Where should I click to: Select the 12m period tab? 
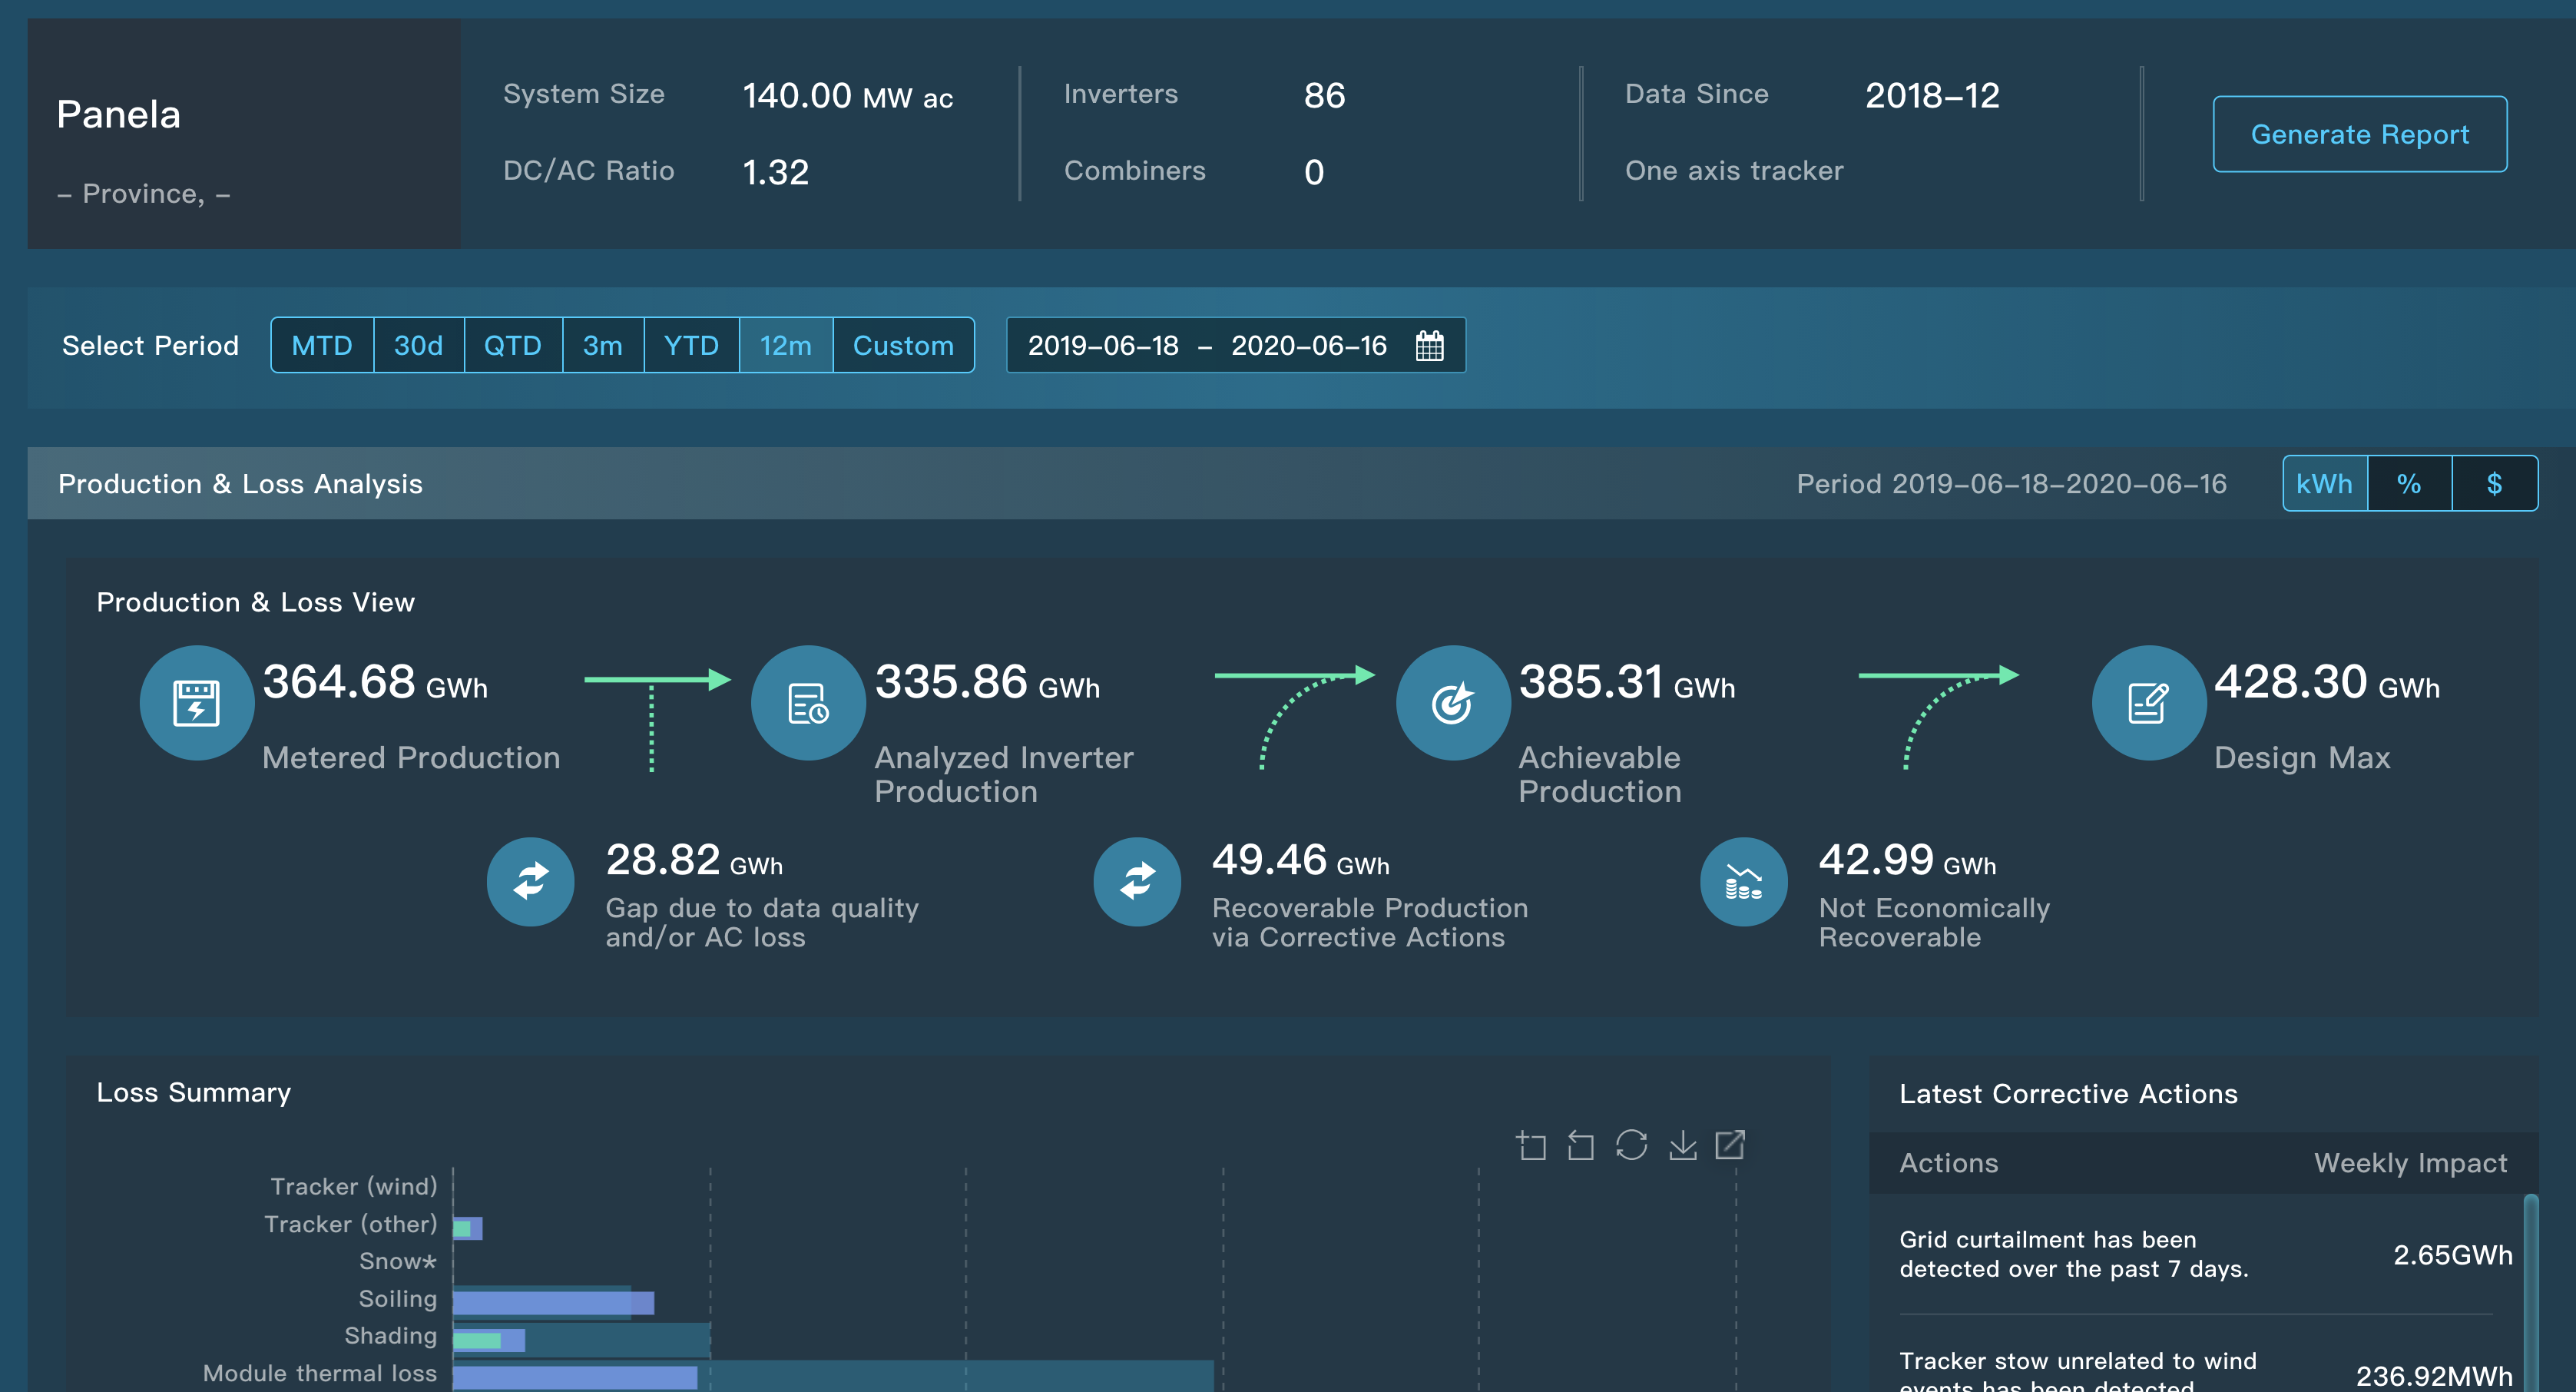coord(786,346)
